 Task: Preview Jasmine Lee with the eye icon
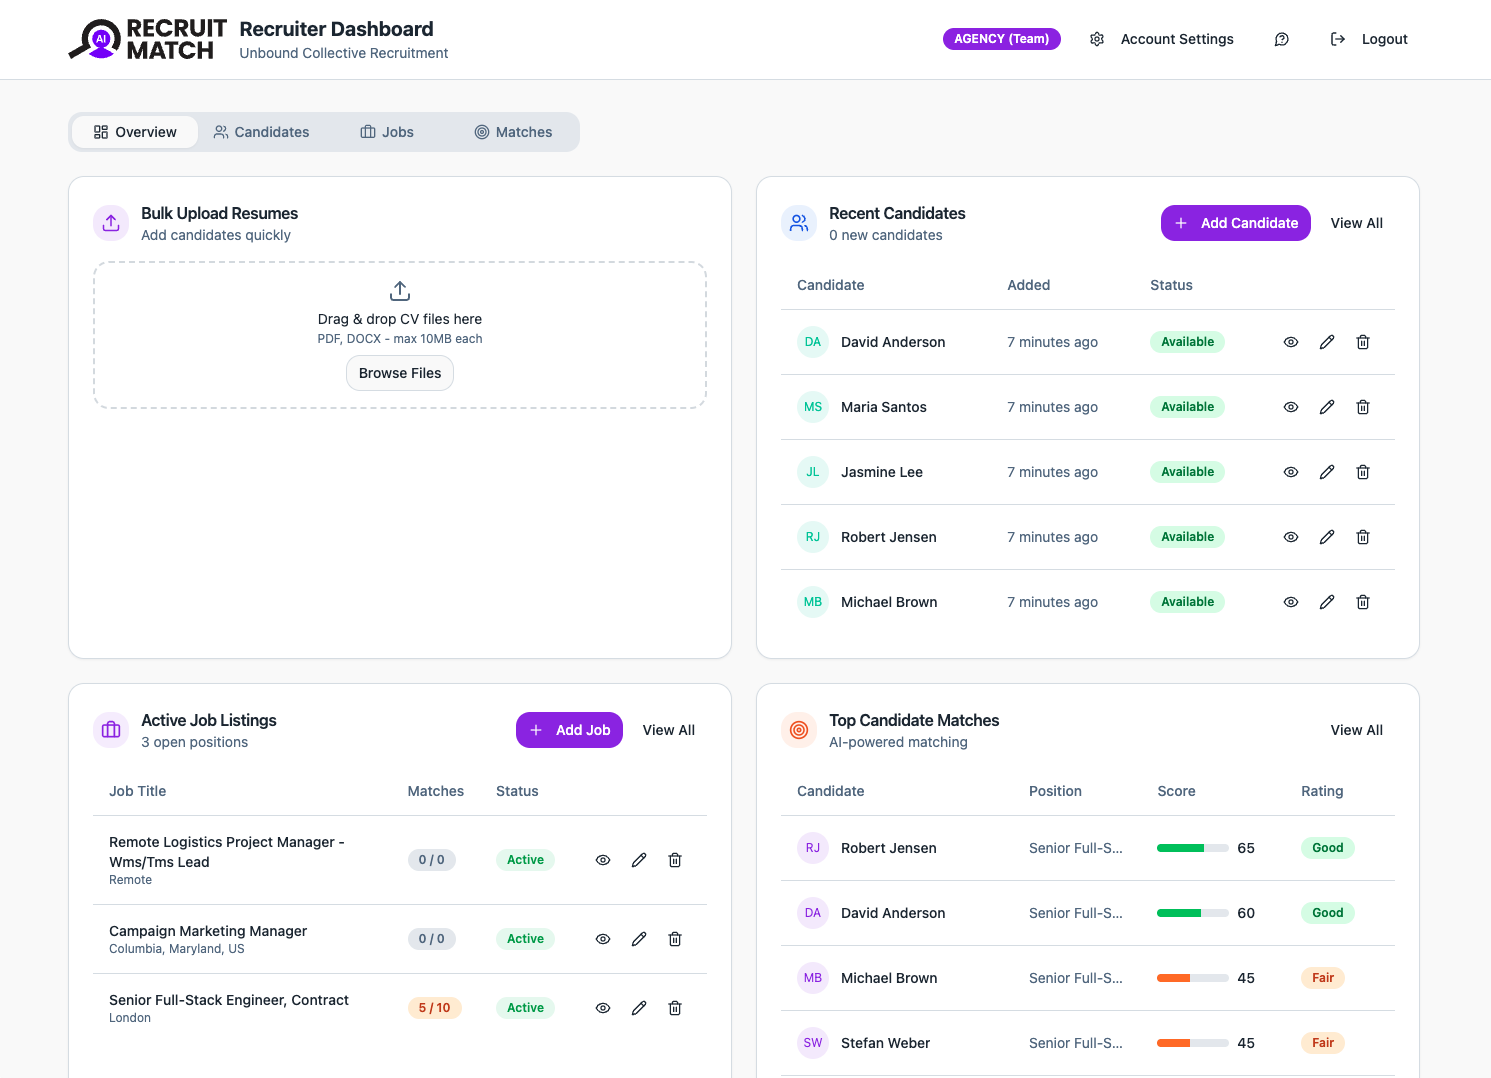coord(1290,472)
